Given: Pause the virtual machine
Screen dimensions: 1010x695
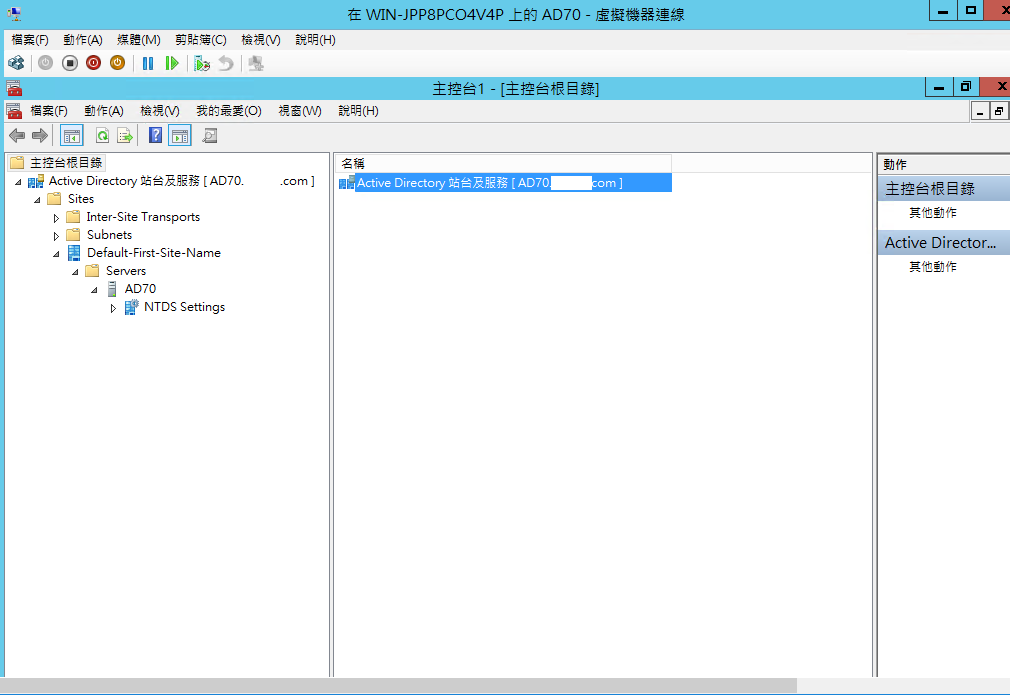Looking at the screenshot, I should (148, 63).
